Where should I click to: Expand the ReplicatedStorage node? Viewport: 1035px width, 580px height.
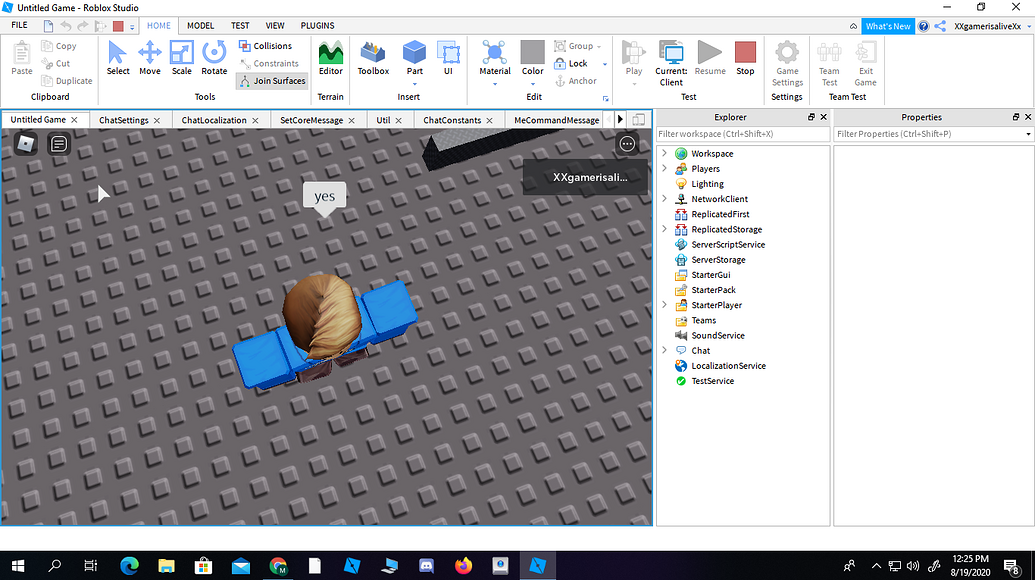point(665,229)
